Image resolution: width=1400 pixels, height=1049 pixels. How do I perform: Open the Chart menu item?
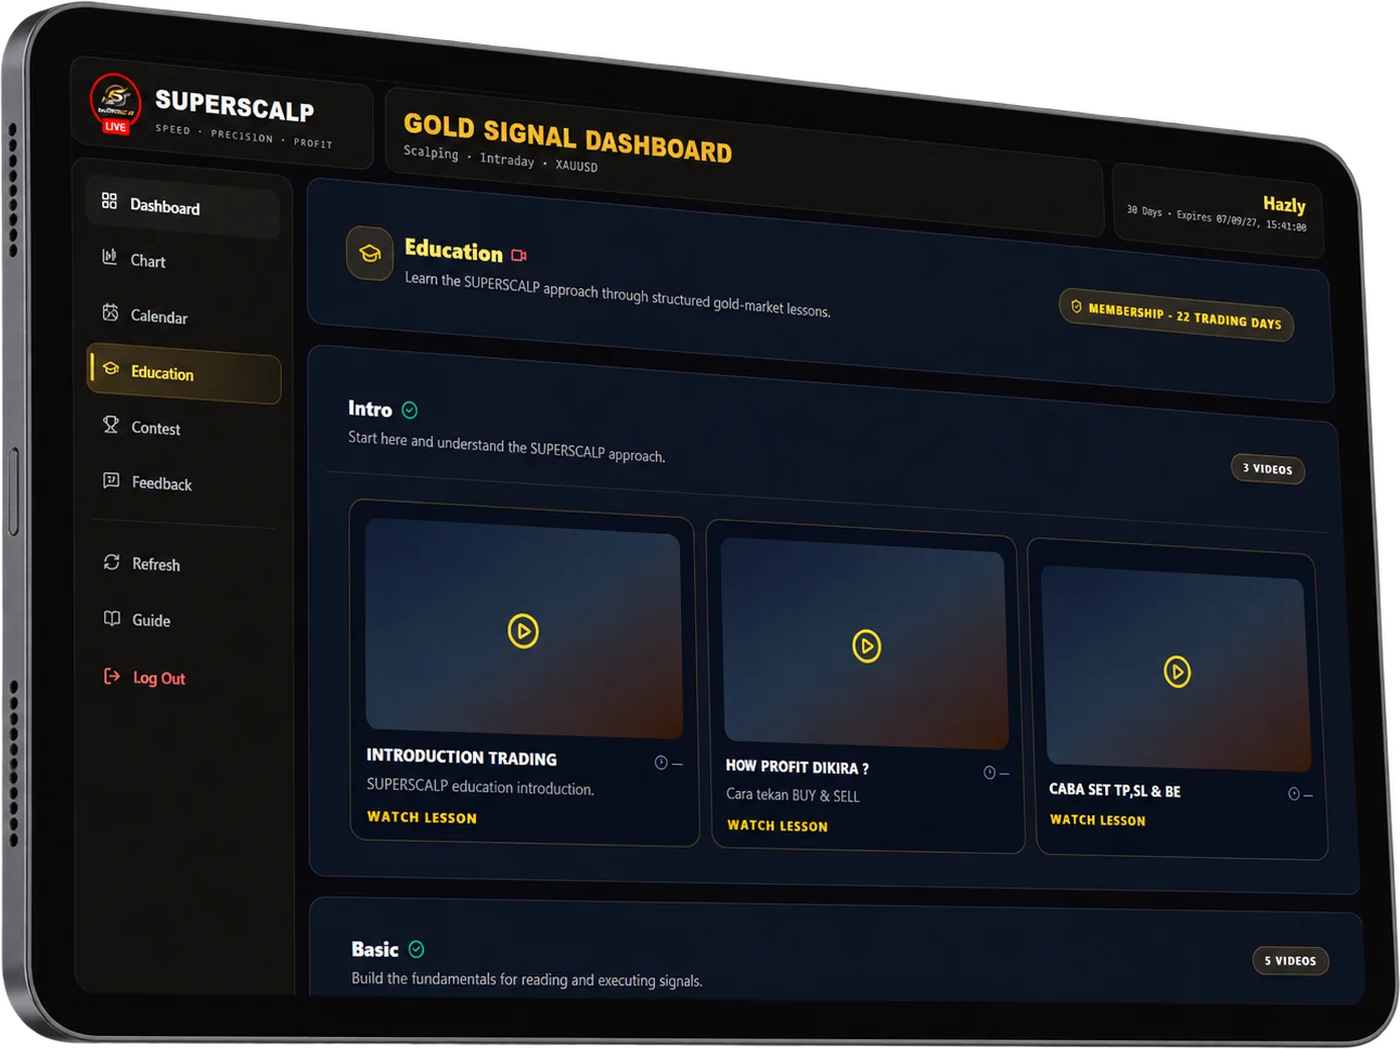pyautogui.click(x=182, y=262)
